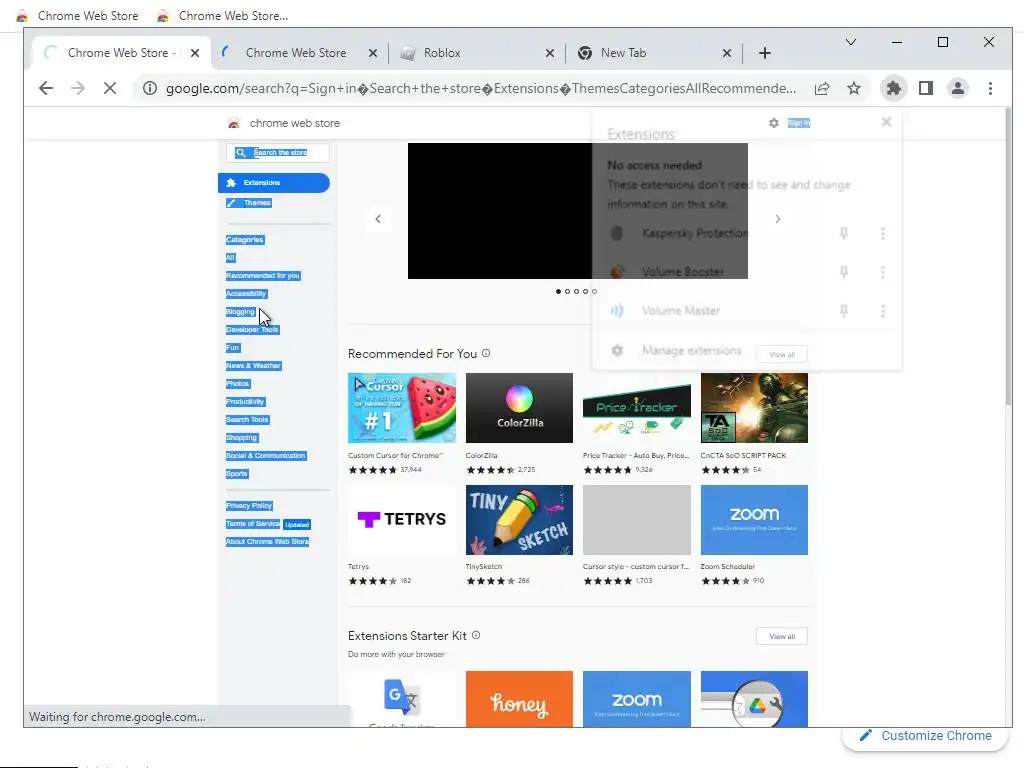
Task: Close the Roblox tab
Action: point(550,53)
